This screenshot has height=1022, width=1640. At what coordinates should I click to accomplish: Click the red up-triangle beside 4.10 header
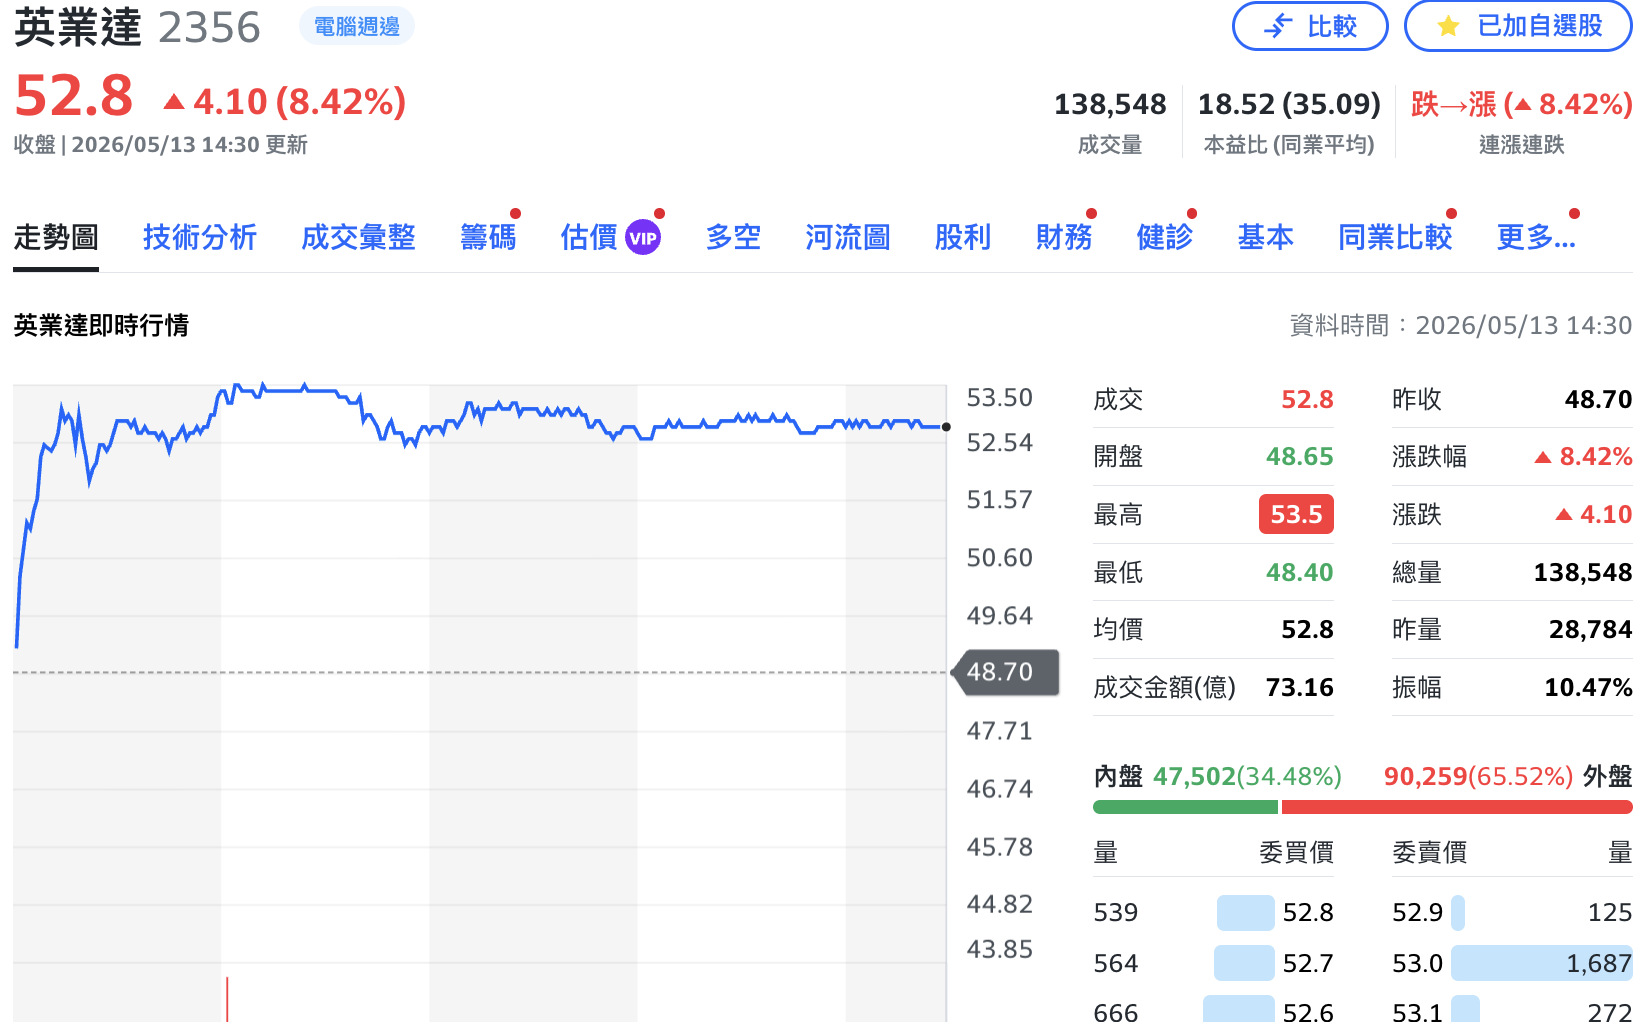click(174, 101)
